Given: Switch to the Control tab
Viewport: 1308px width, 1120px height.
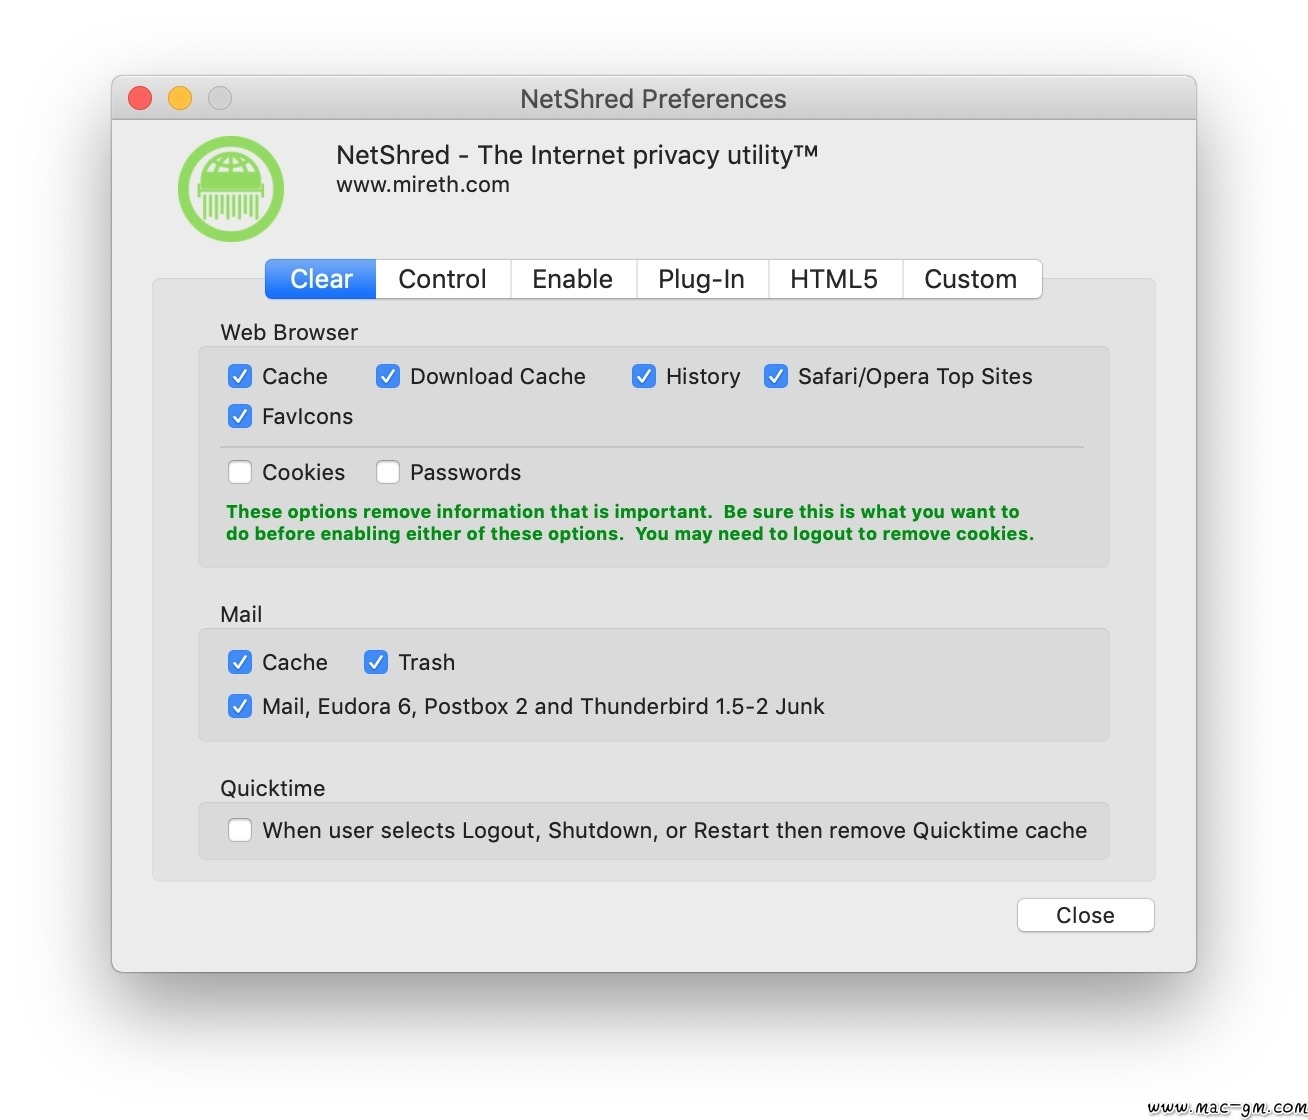Looking at the screenshot, I should click(x=443, y=279).
